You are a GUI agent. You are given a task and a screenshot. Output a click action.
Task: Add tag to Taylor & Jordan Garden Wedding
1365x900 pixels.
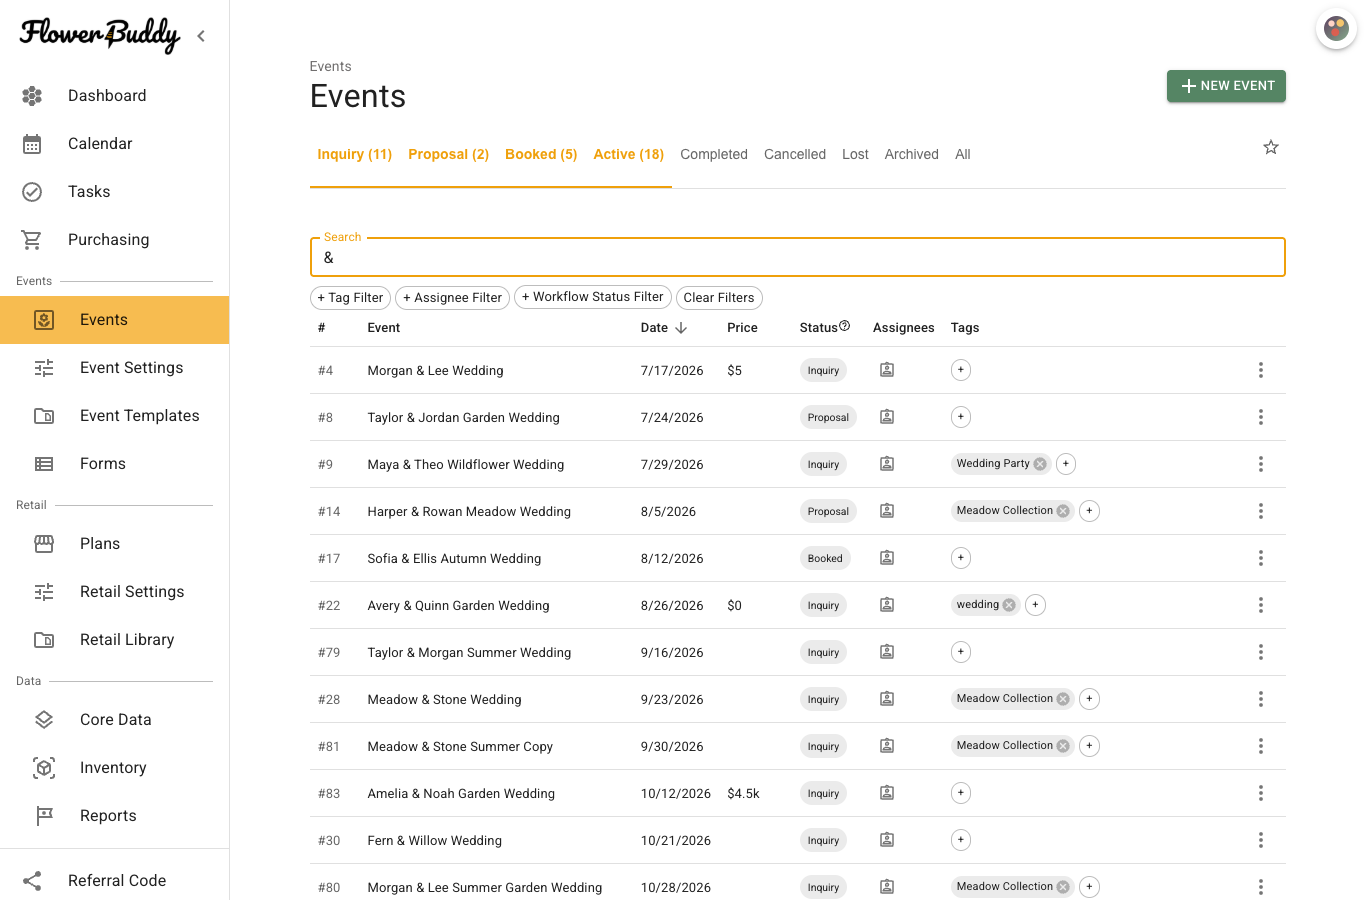pyautogui.click(x=961, y=417)
